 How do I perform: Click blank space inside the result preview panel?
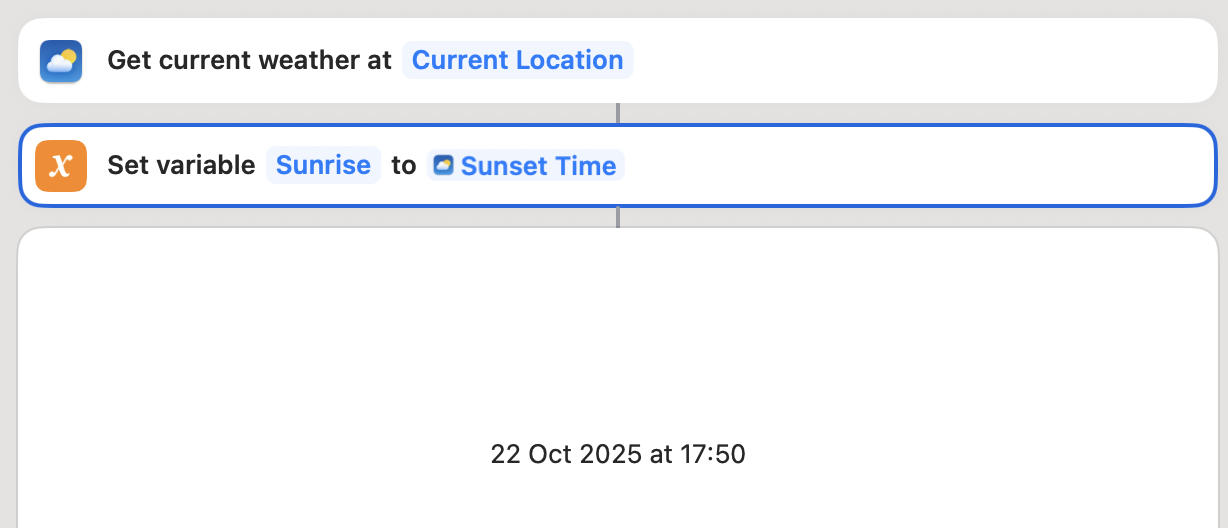pyautogui.click(x=618, y=330)
